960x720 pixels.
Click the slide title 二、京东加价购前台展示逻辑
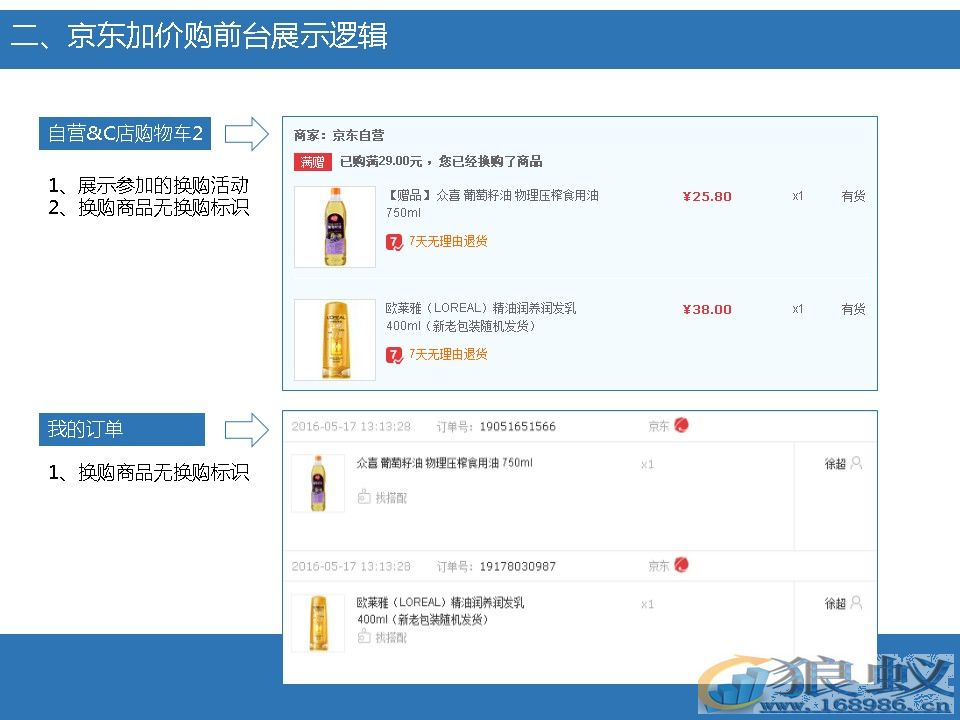(x=199, y=36)
